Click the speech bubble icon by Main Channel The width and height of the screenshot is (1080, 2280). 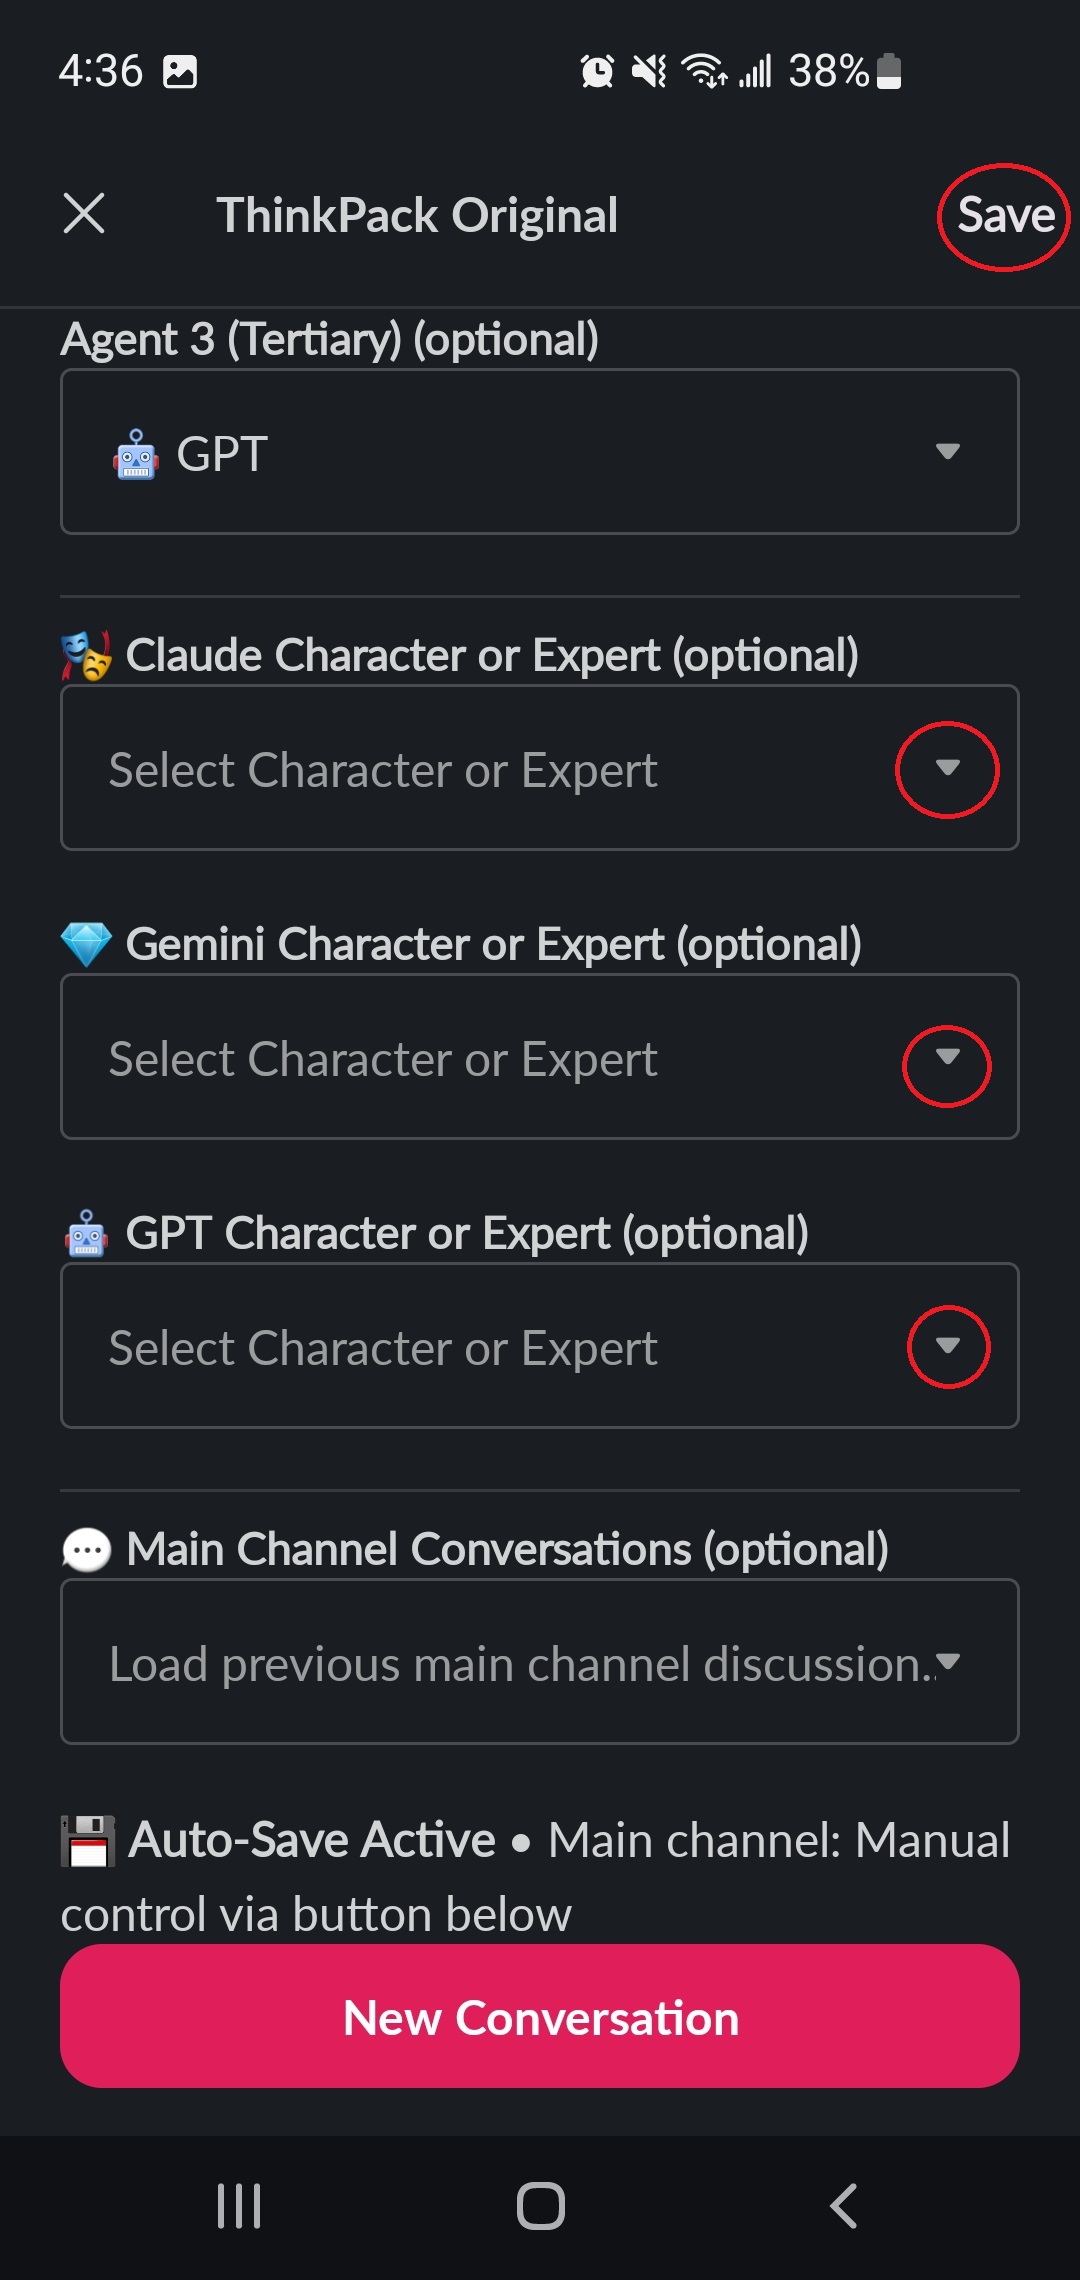[x=87, y=1550]
